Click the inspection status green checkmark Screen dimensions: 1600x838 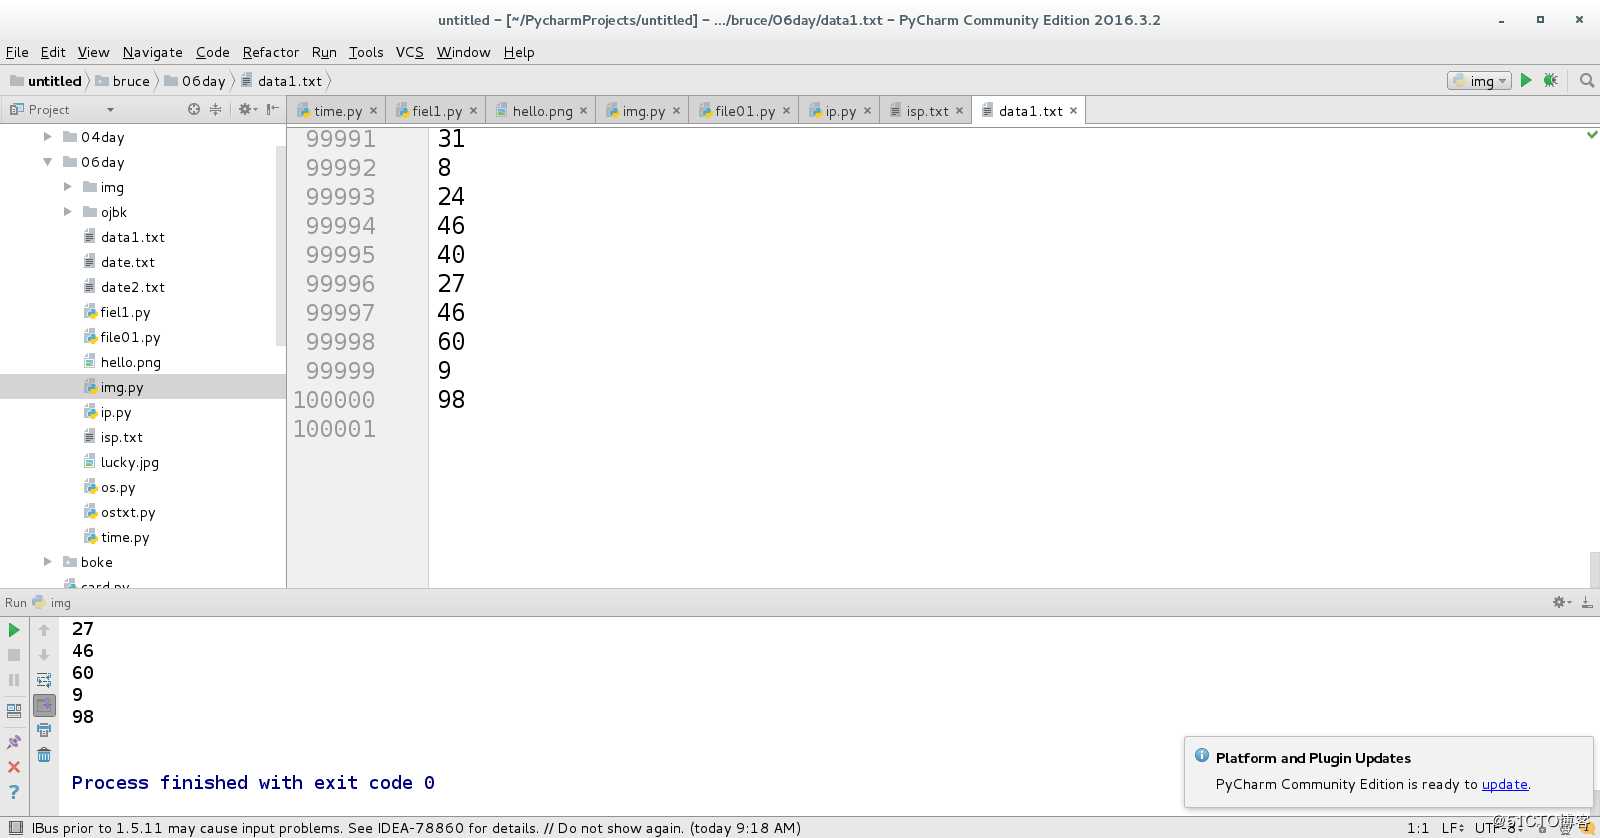click(1592, 134)
